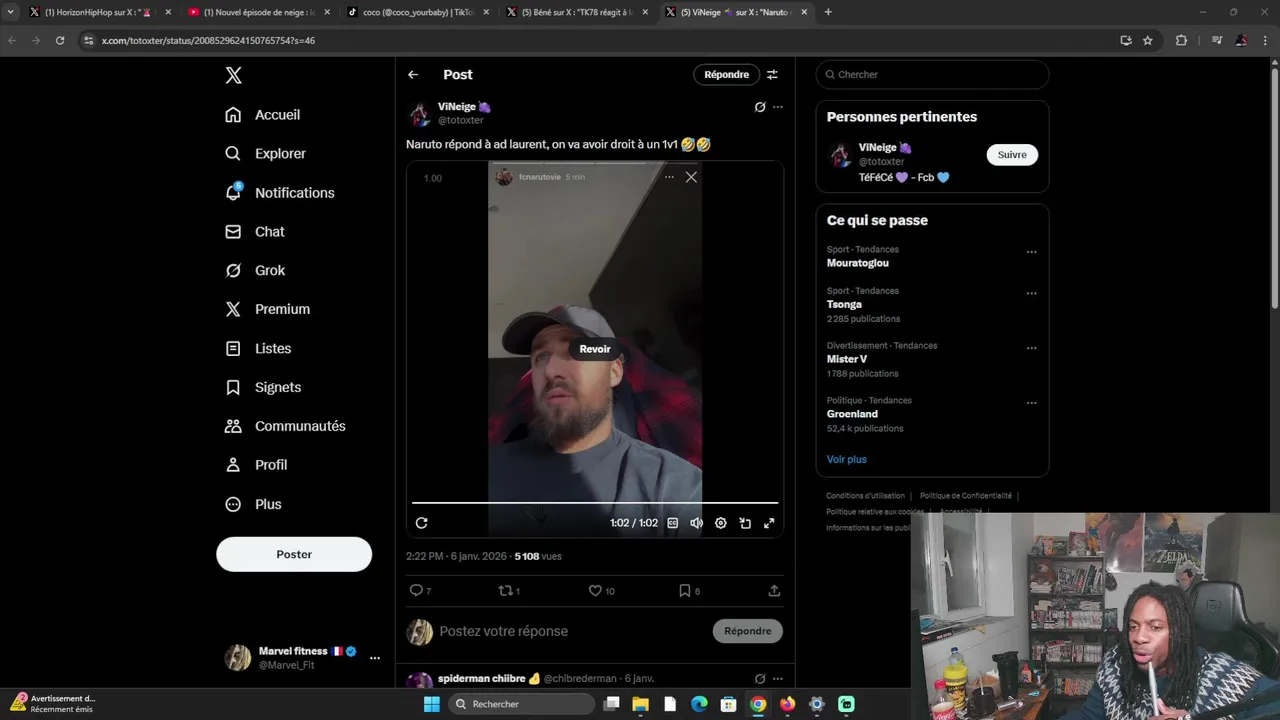The height and width of the screenshot is (720, 1280).
Task: Click Suivre to follow ViNeige
Action: pyautogui.click(x=1012, y=155)
